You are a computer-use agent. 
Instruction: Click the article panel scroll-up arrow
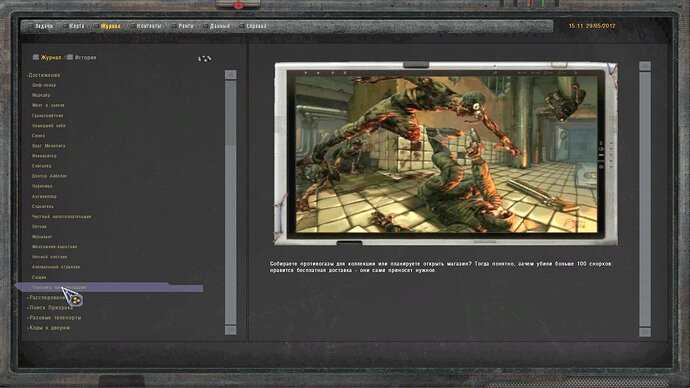point(645,66)
